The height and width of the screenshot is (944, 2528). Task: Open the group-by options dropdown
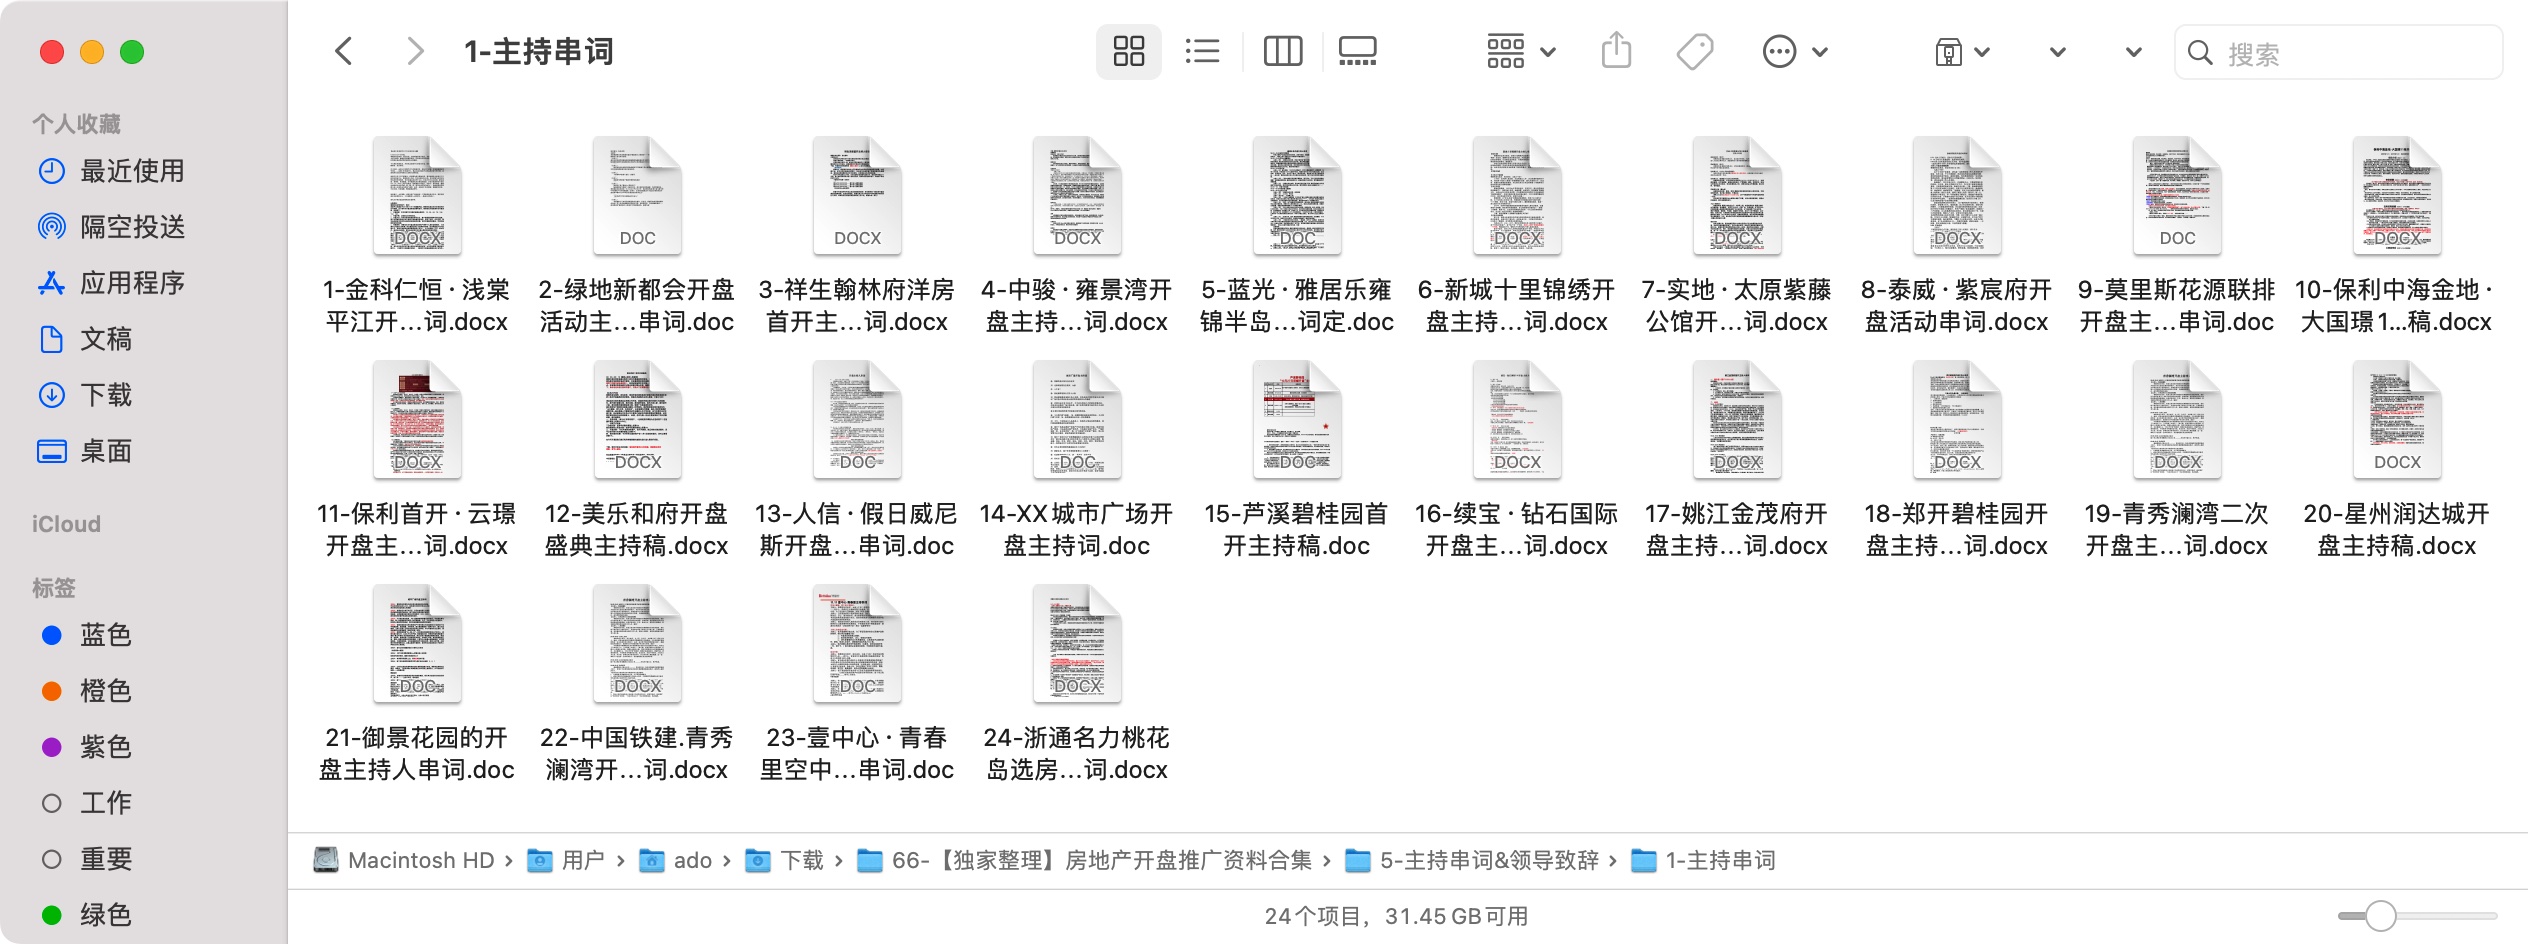[1520, 52]
